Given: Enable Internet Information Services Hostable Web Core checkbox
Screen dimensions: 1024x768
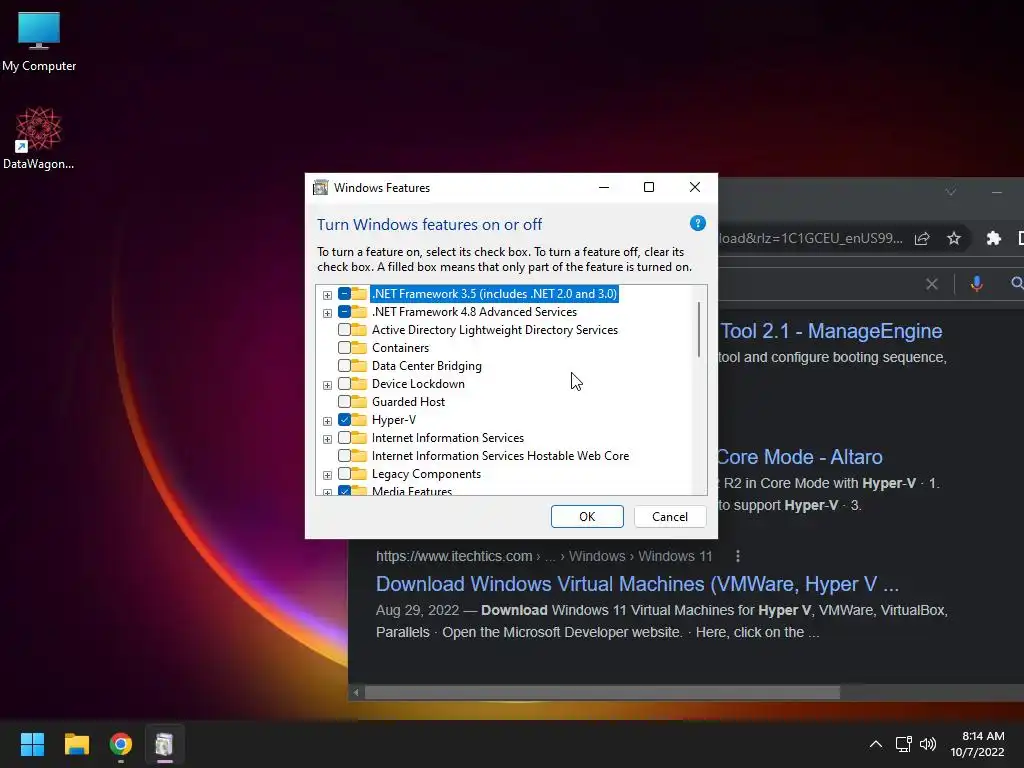Looking at the screenshot, I should (x=344, y=455).
